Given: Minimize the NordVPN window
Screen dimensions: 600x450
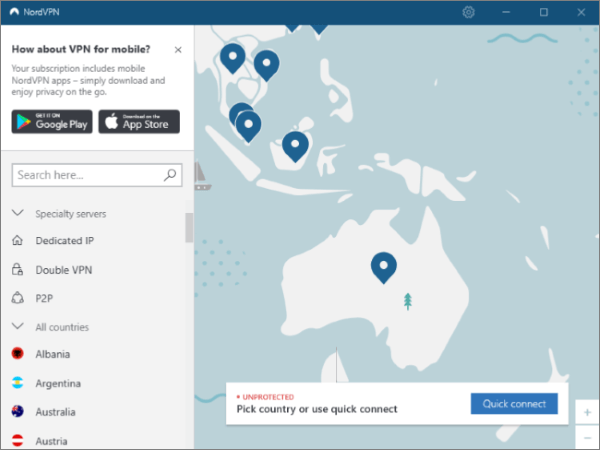Looking at the screenshot, I should tap(506, 12).
